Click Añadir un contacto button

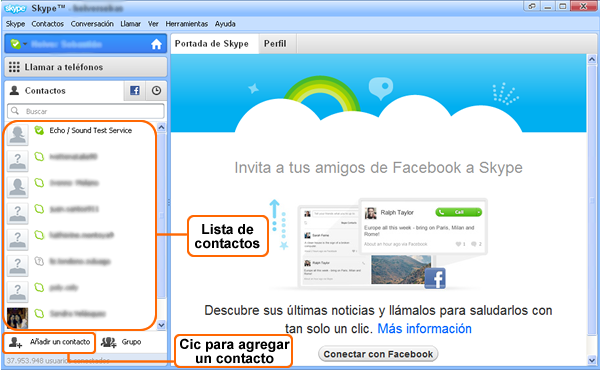(x=49, y=342)
